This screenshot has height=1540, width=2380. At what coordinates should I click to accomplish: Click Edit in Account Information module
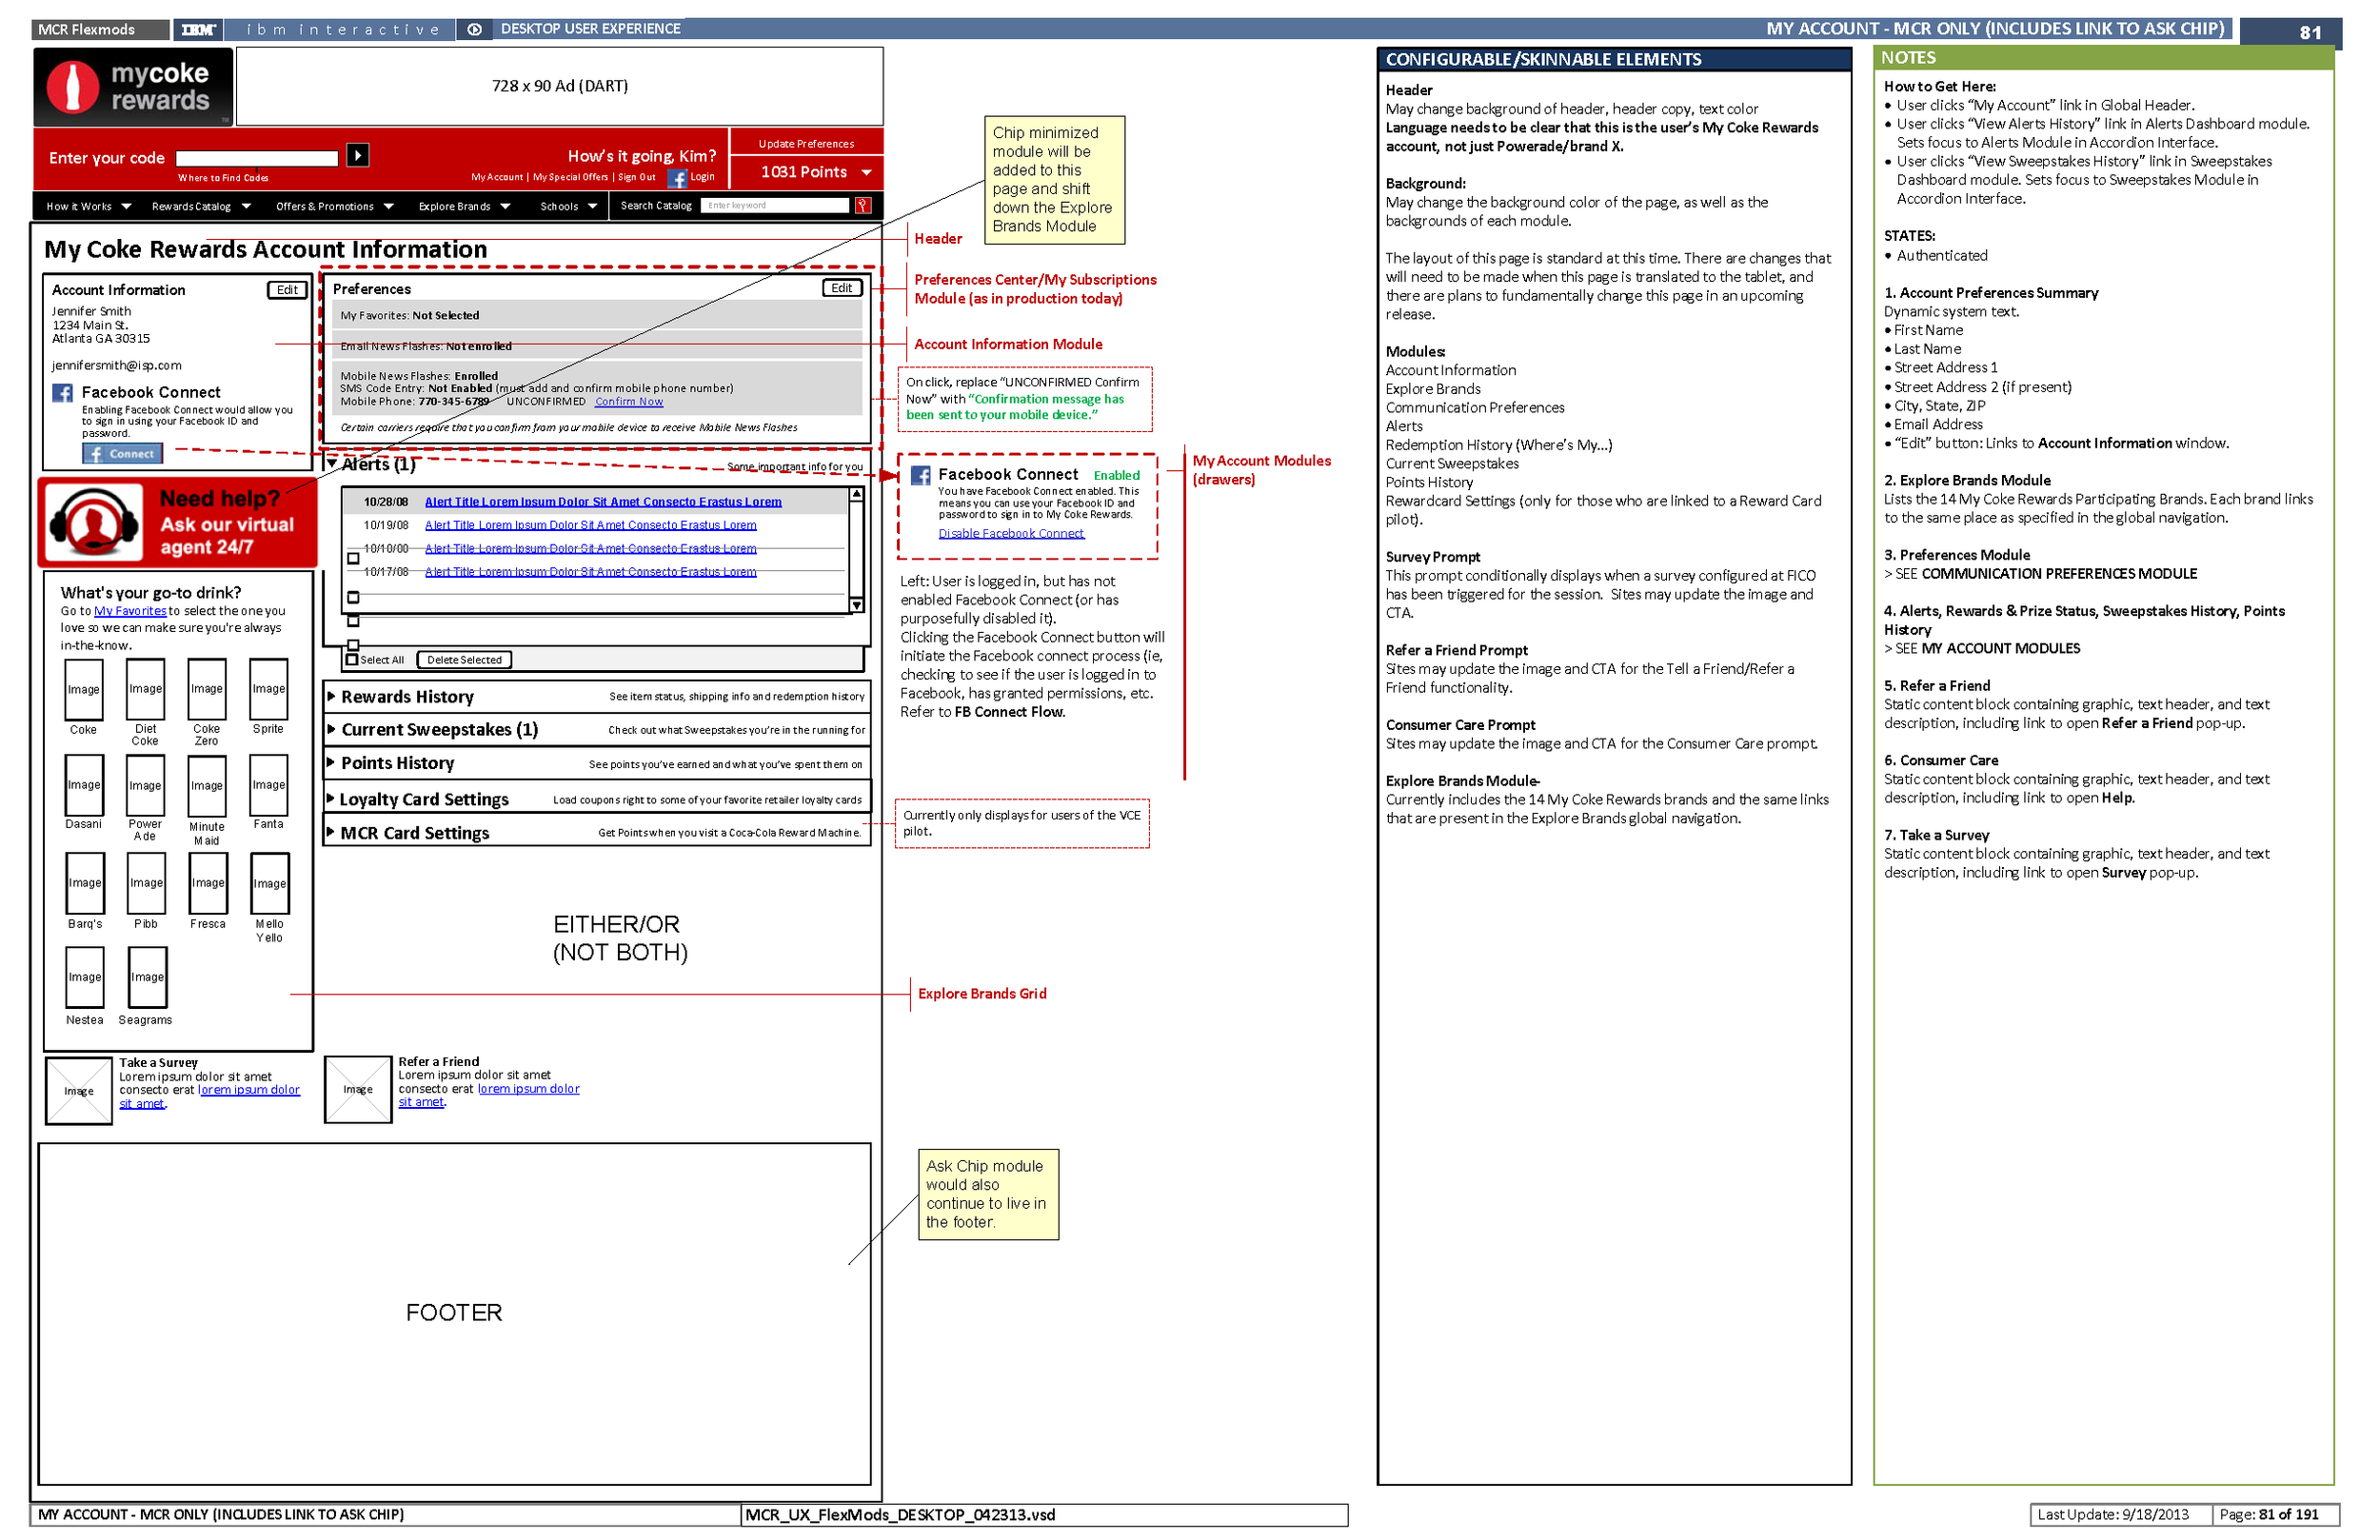point(287,290)
